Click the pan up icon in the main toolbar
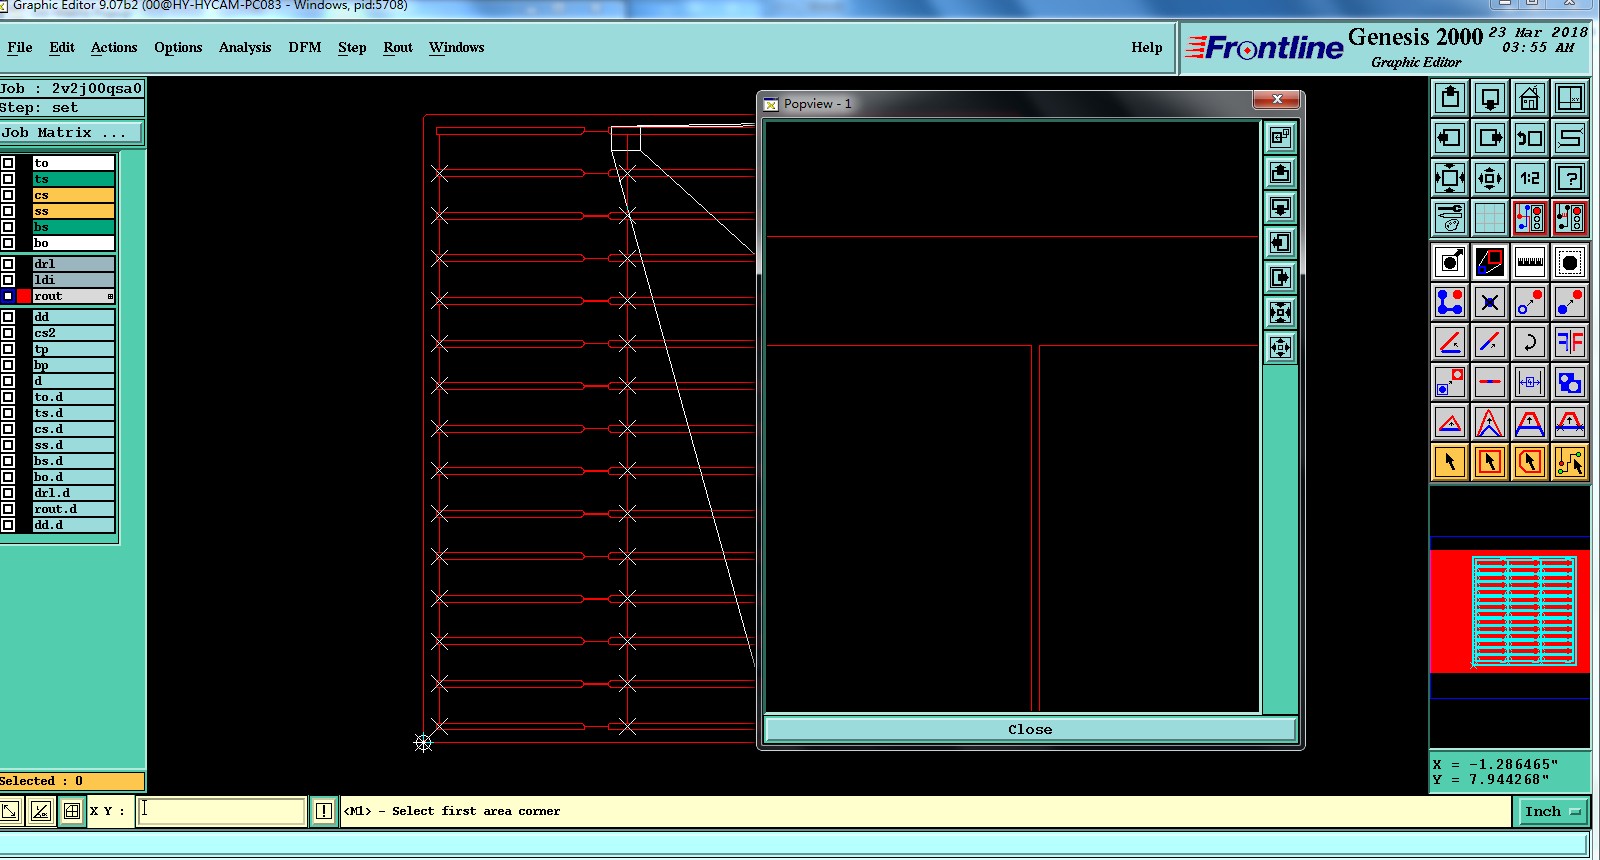The width and height of the screenshot is (1600, 860). click(1450, 98)
